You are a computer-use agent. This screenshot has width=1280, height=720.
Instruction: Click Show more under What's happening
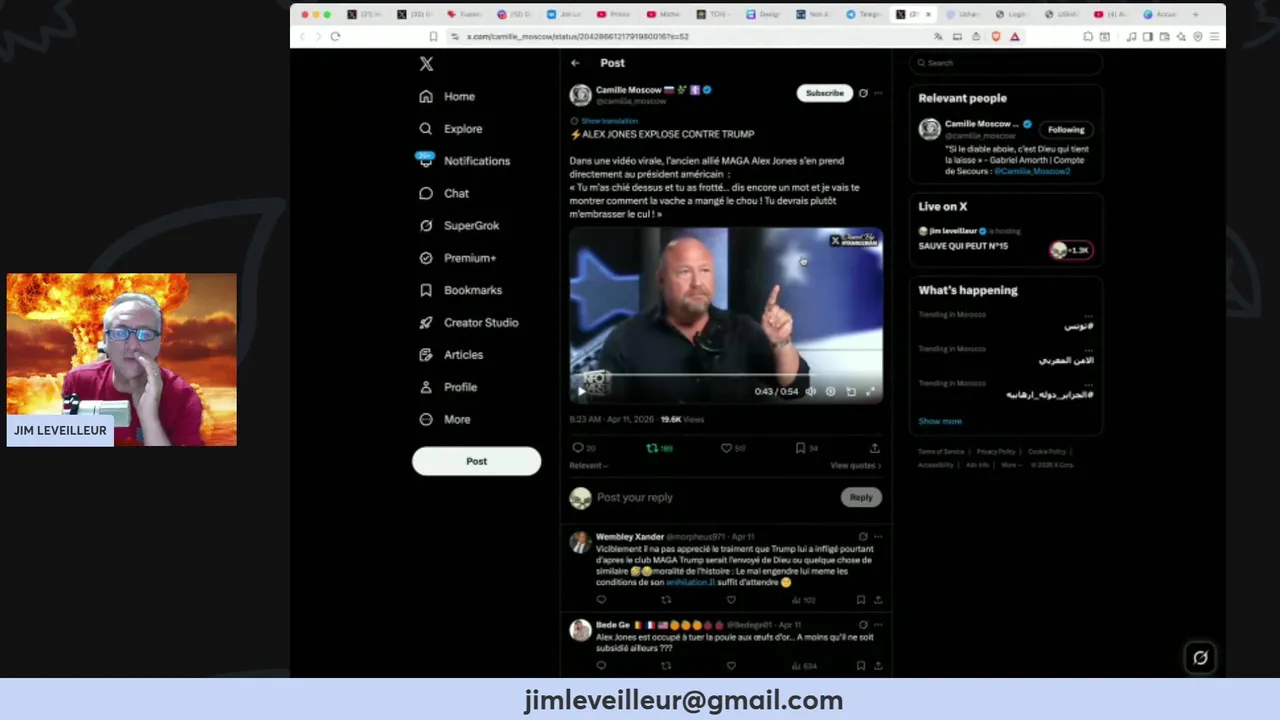(940, 421)
